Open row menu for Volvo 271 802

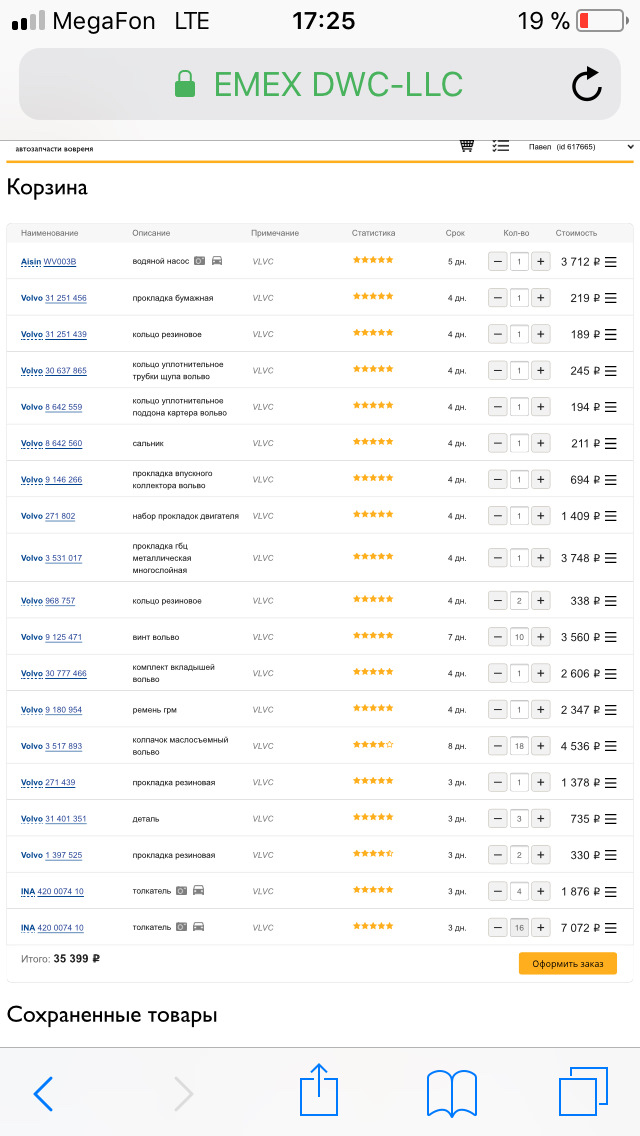click(611, 516)
